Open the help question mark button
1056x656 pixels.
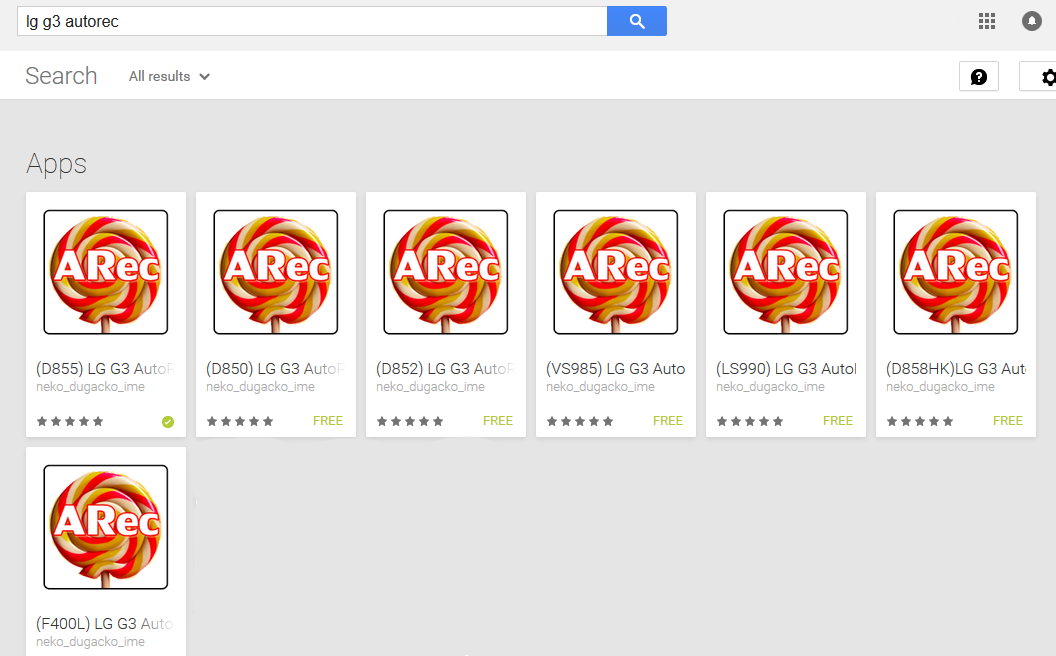pos(979,76)
